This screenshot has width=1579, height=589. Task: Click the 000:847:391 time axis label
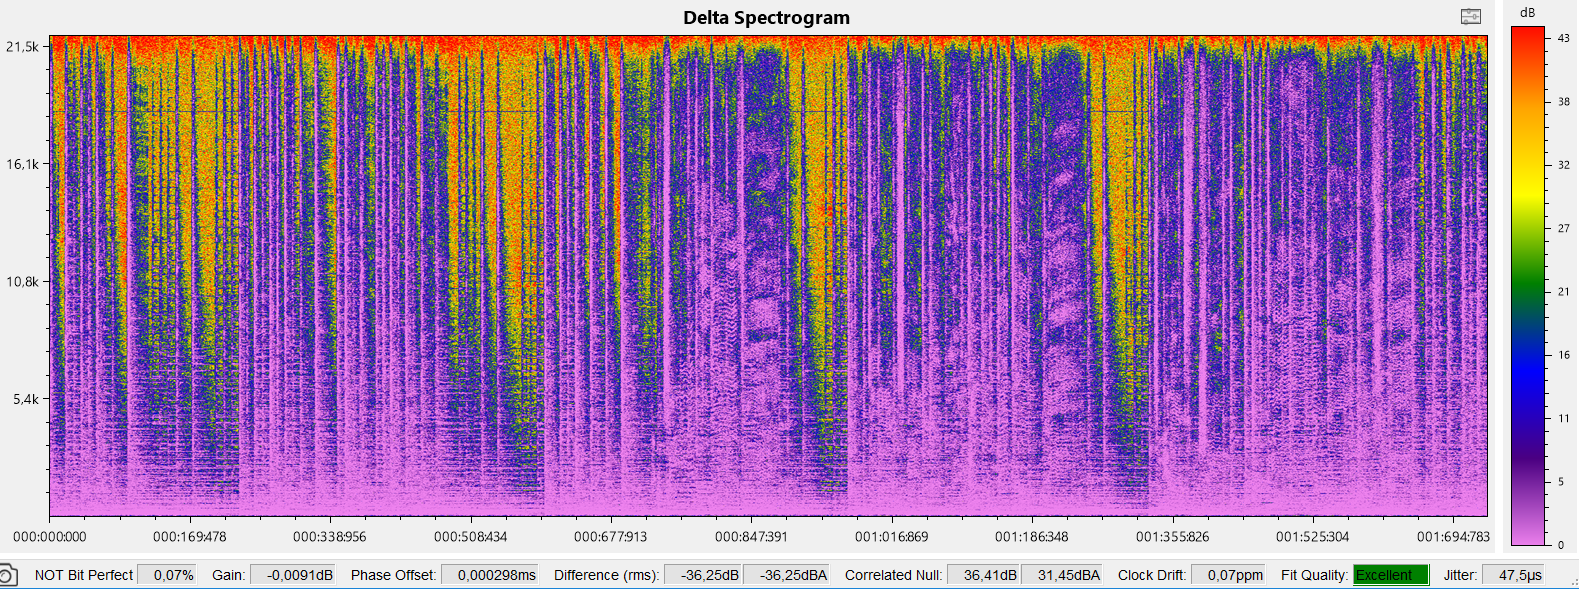(x=752, y=537)
